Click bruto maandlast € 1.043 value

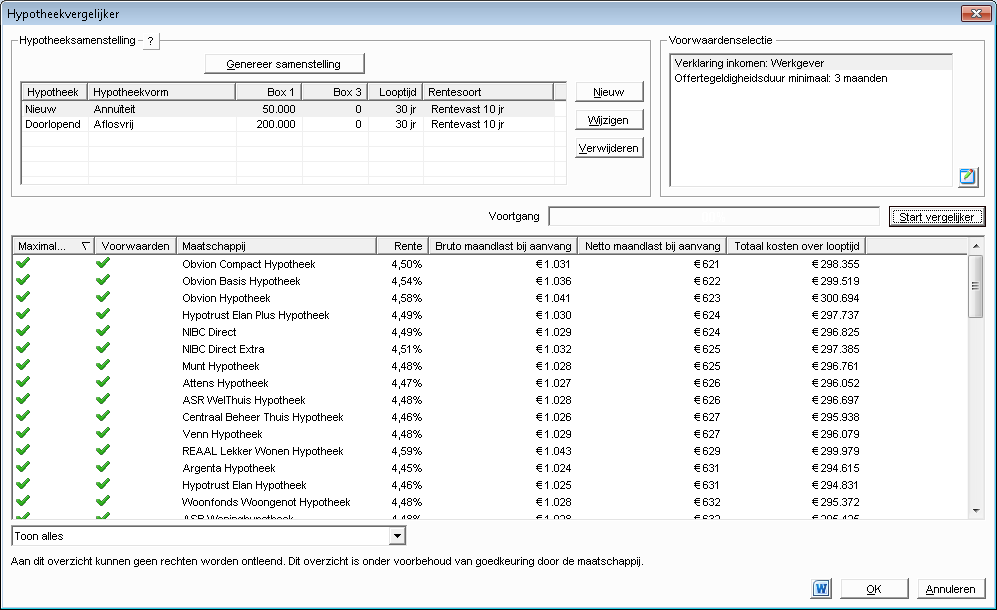coord(553,451)
